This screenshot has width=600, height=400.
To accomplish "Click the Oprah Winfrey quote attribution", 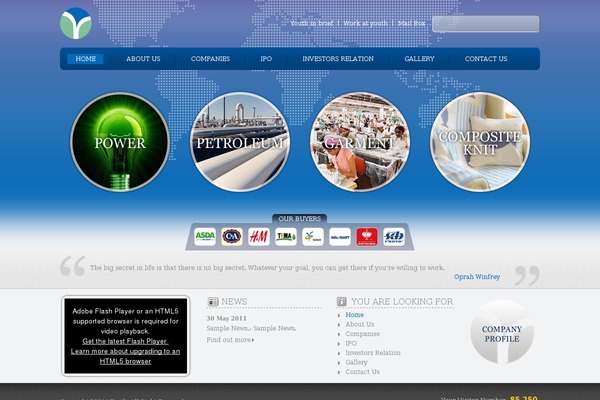I will (477, 276).
